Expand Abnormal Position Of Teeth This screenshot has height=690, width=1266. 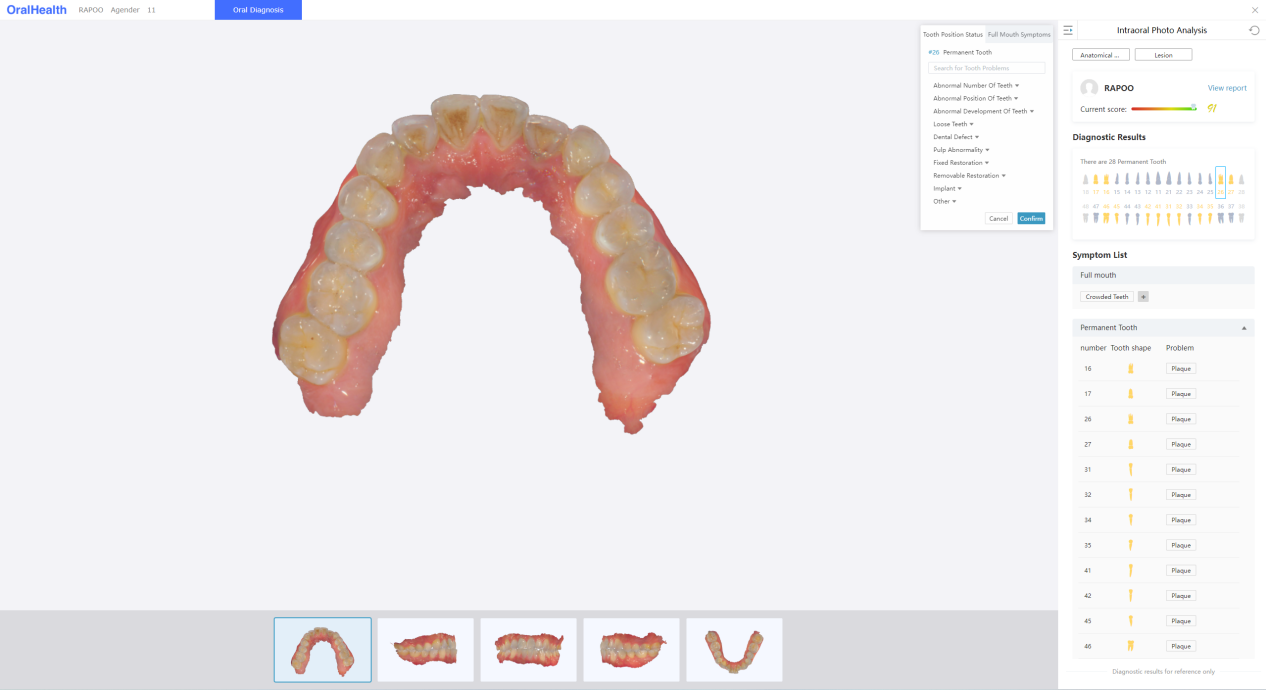[x=976, y=99]
